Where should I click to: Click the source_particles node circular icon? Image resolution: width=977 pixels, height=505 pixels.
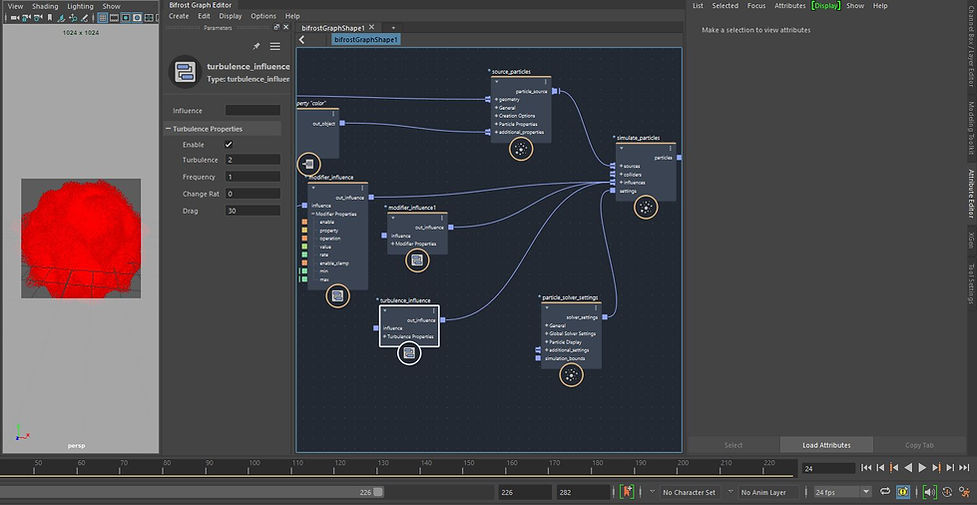point(521,150)
